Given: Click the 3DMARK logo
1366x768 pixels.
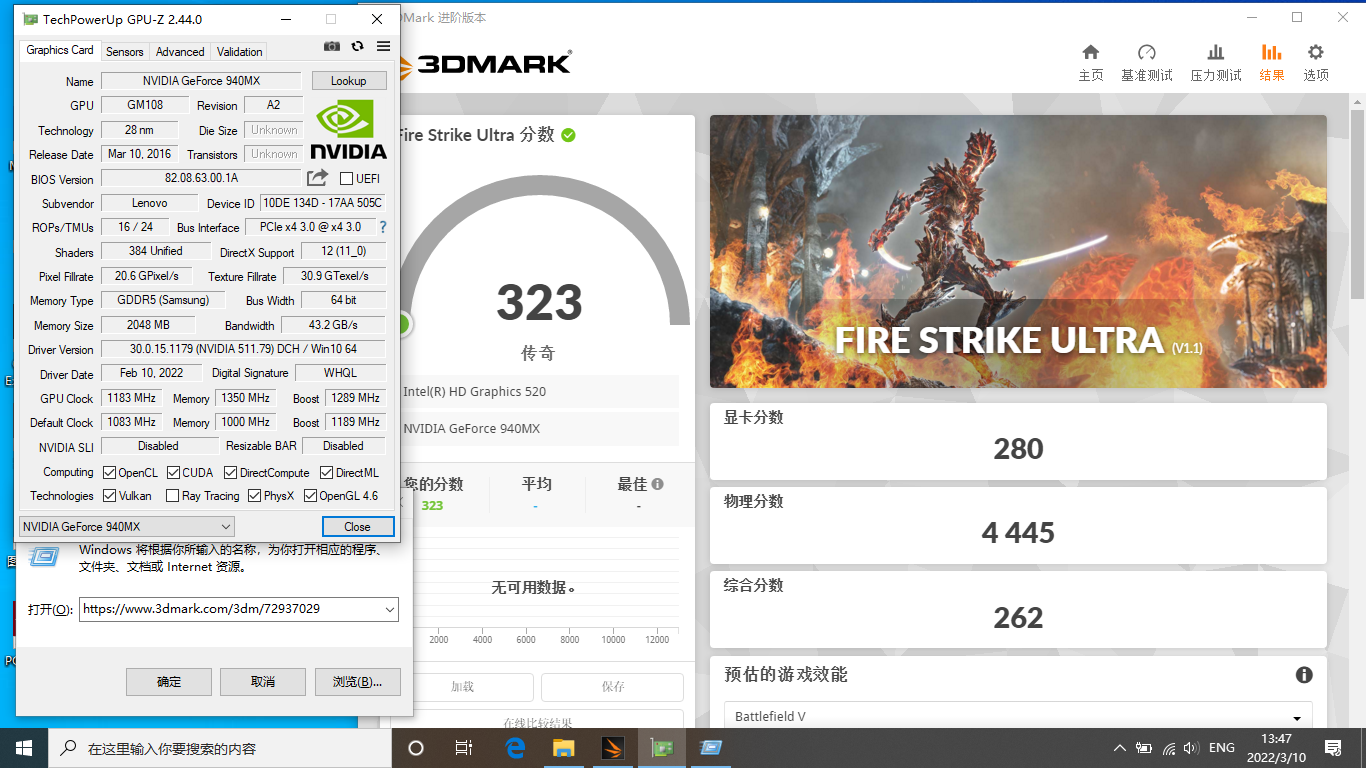Looking at the screenshot, I should coord(485,64).
